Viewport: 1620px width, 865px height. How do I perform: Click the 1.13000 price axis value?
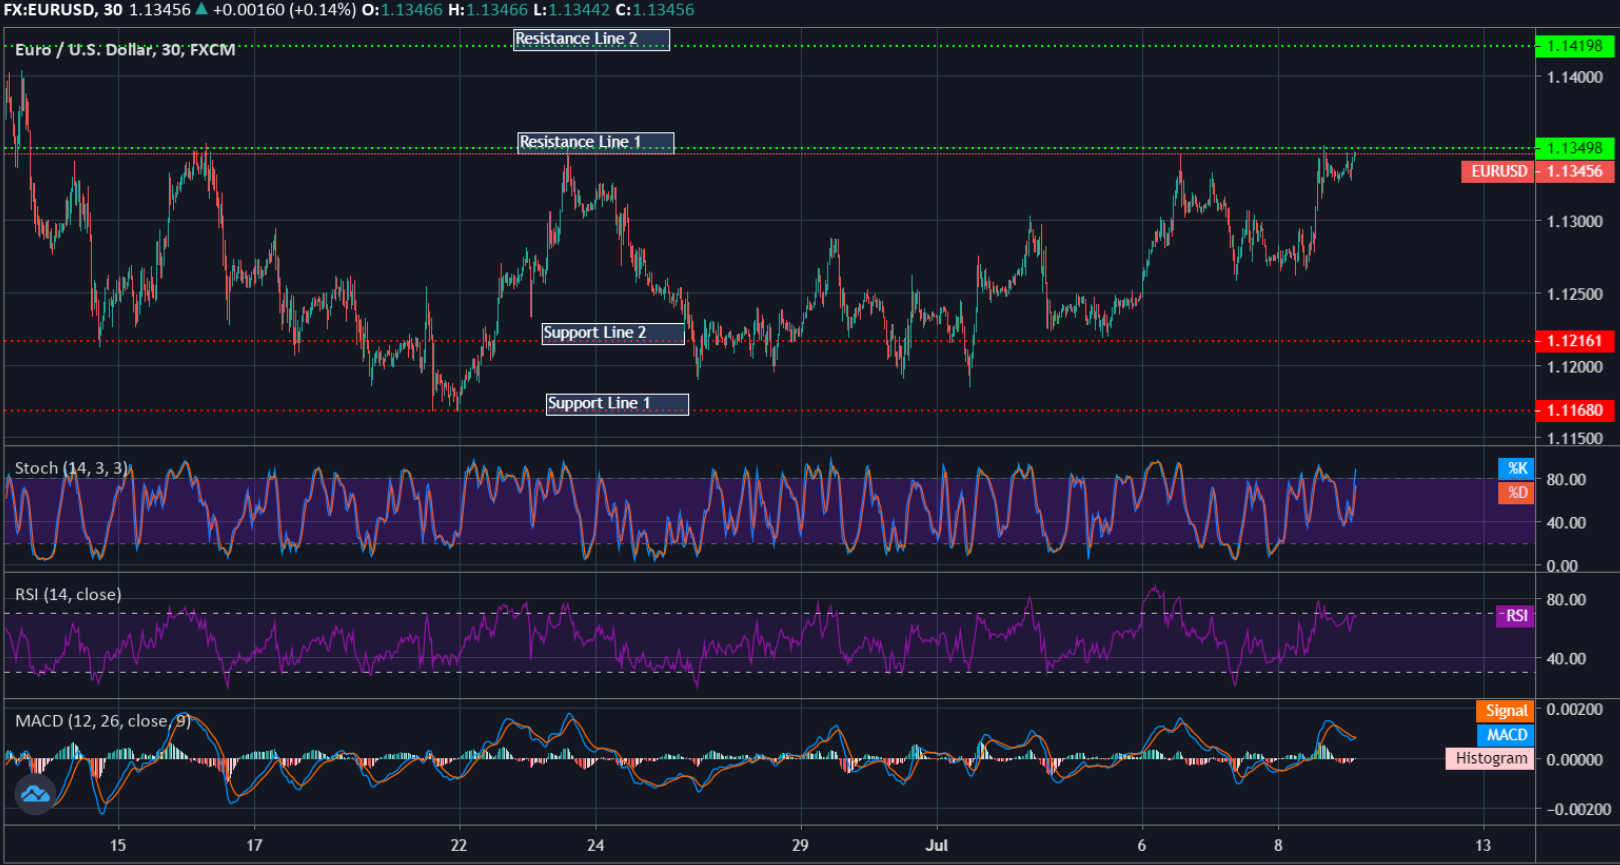(1575, 222)
